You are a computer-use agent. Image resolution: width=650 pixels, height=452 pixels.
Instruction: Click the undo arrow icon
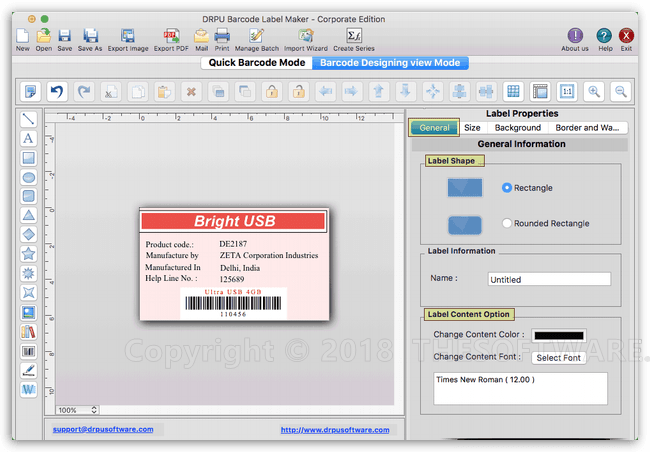58,92
